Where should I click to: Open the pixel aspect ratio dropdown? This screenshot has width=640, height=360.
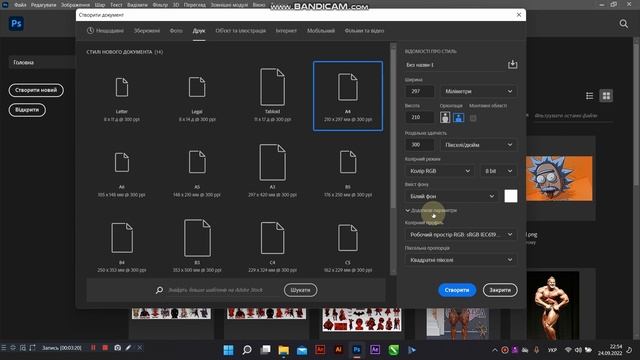461,260
